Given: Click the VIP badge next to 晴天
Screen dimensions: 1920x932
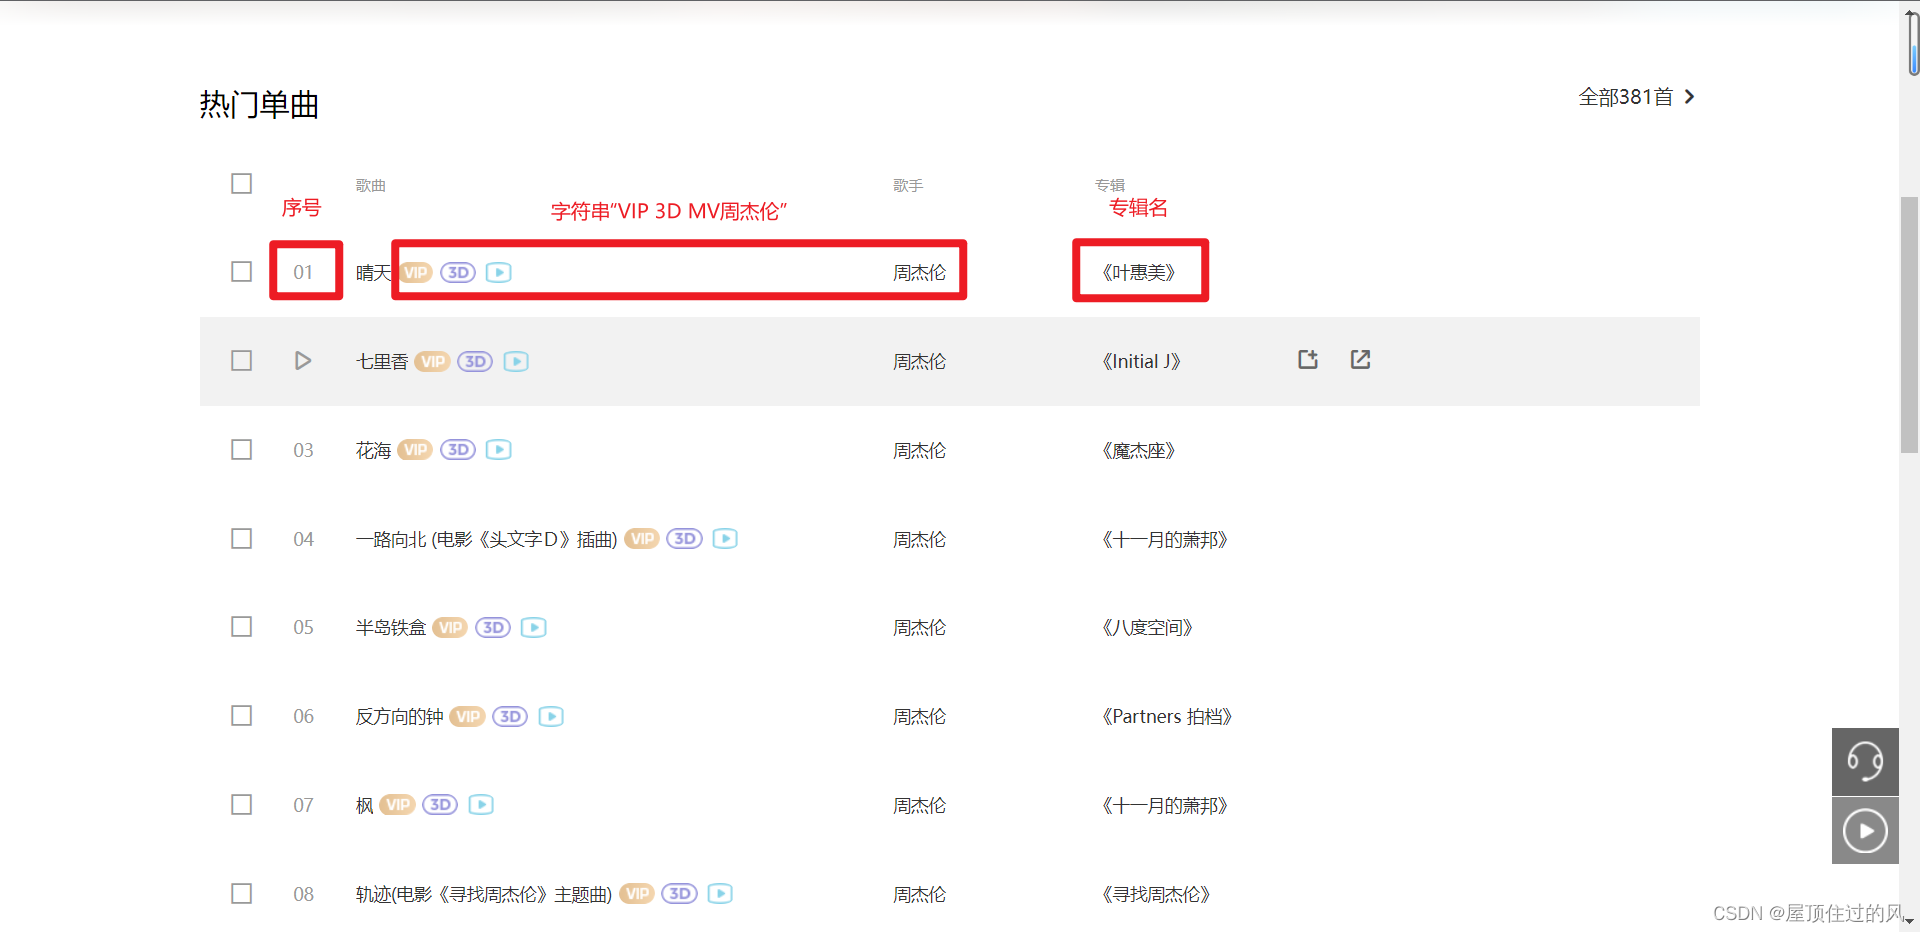Looking at the screenshot, I should click(x=416, y=272).
